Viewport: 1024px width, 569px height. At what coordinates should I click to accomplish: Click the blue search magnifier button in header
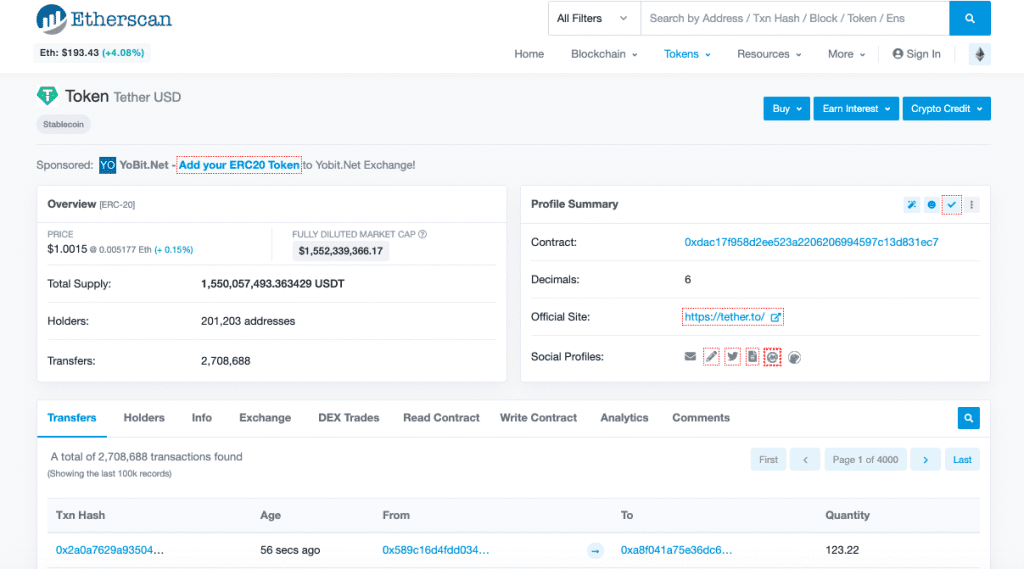pyautogui.click(x=970, y=18)
